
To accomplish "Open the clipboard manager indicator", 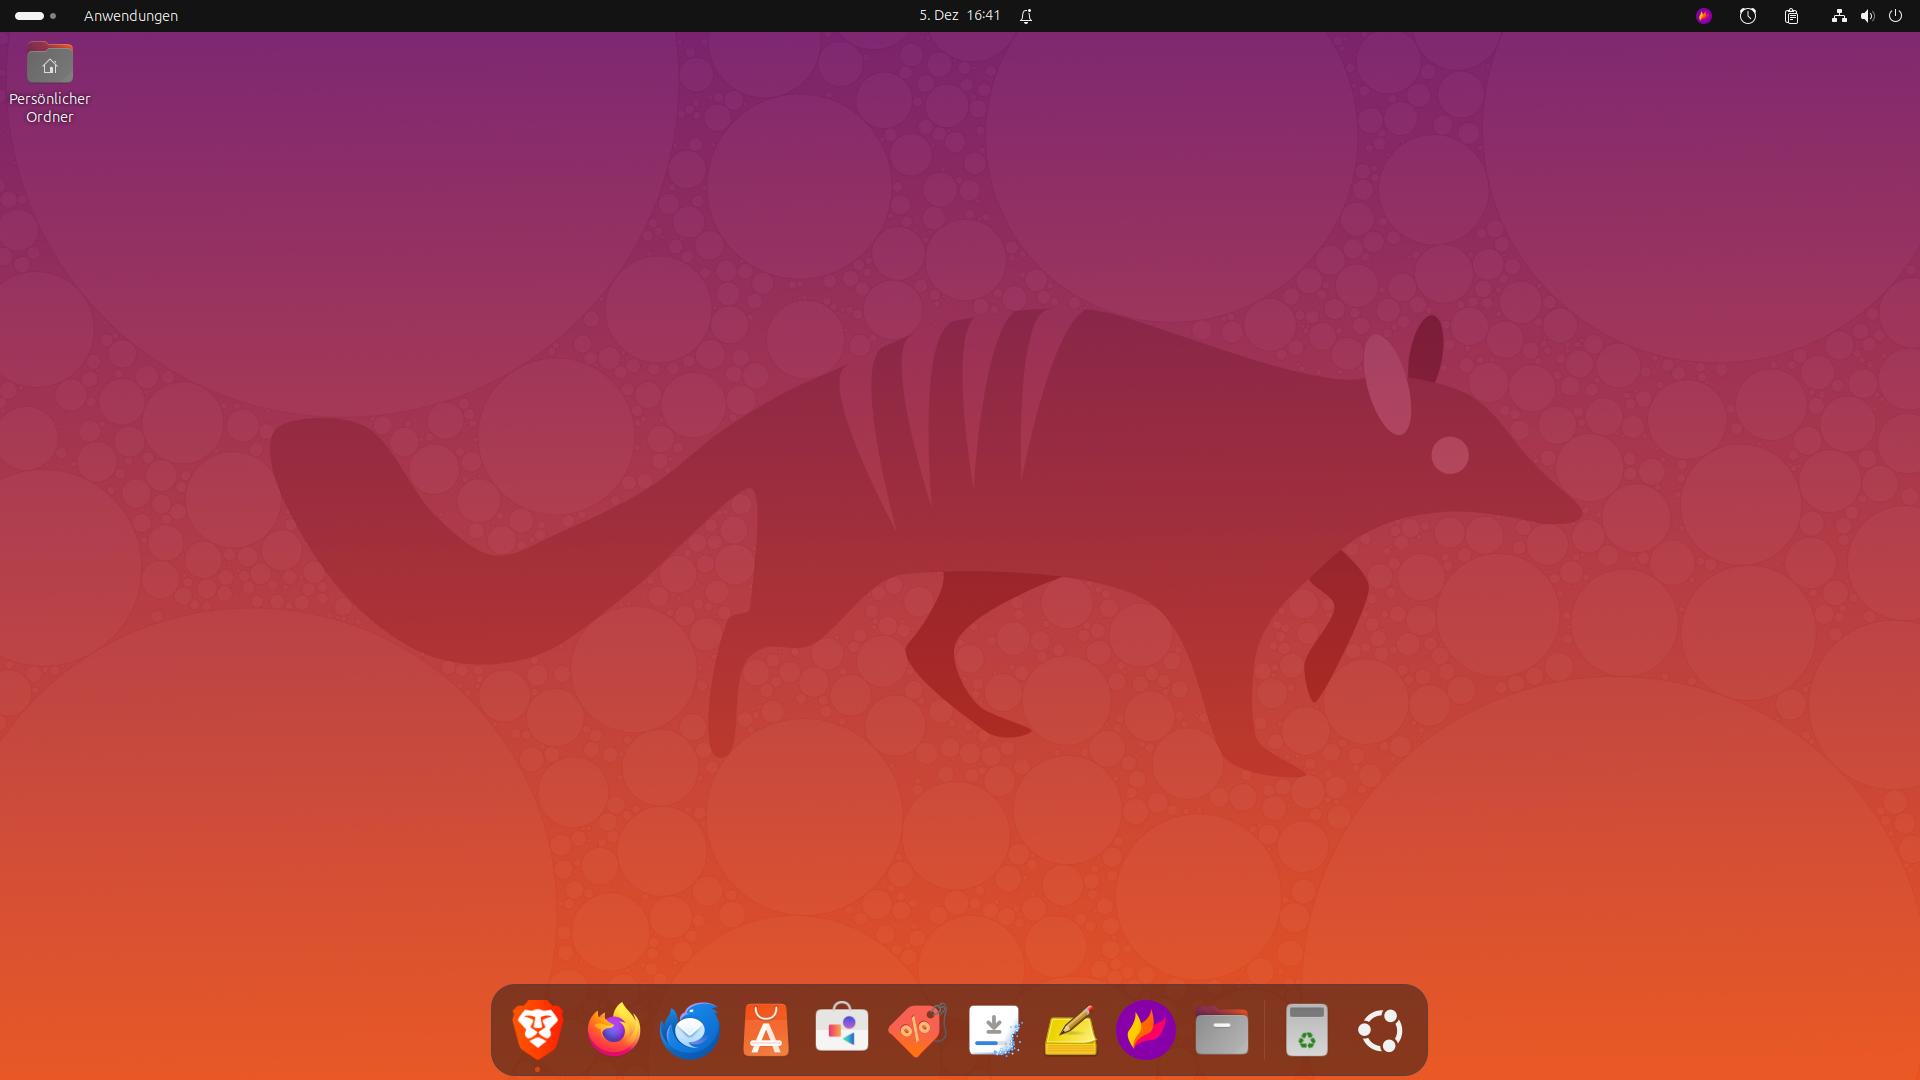I will pyautogui.click(x=1792, y=16).
